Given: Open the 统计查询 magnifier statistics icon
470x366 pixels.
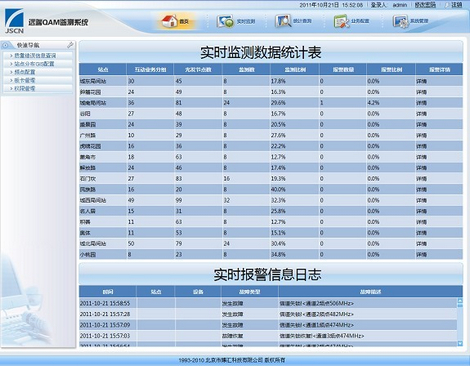Looking at the screenshot, I should [x=283, y=21].
